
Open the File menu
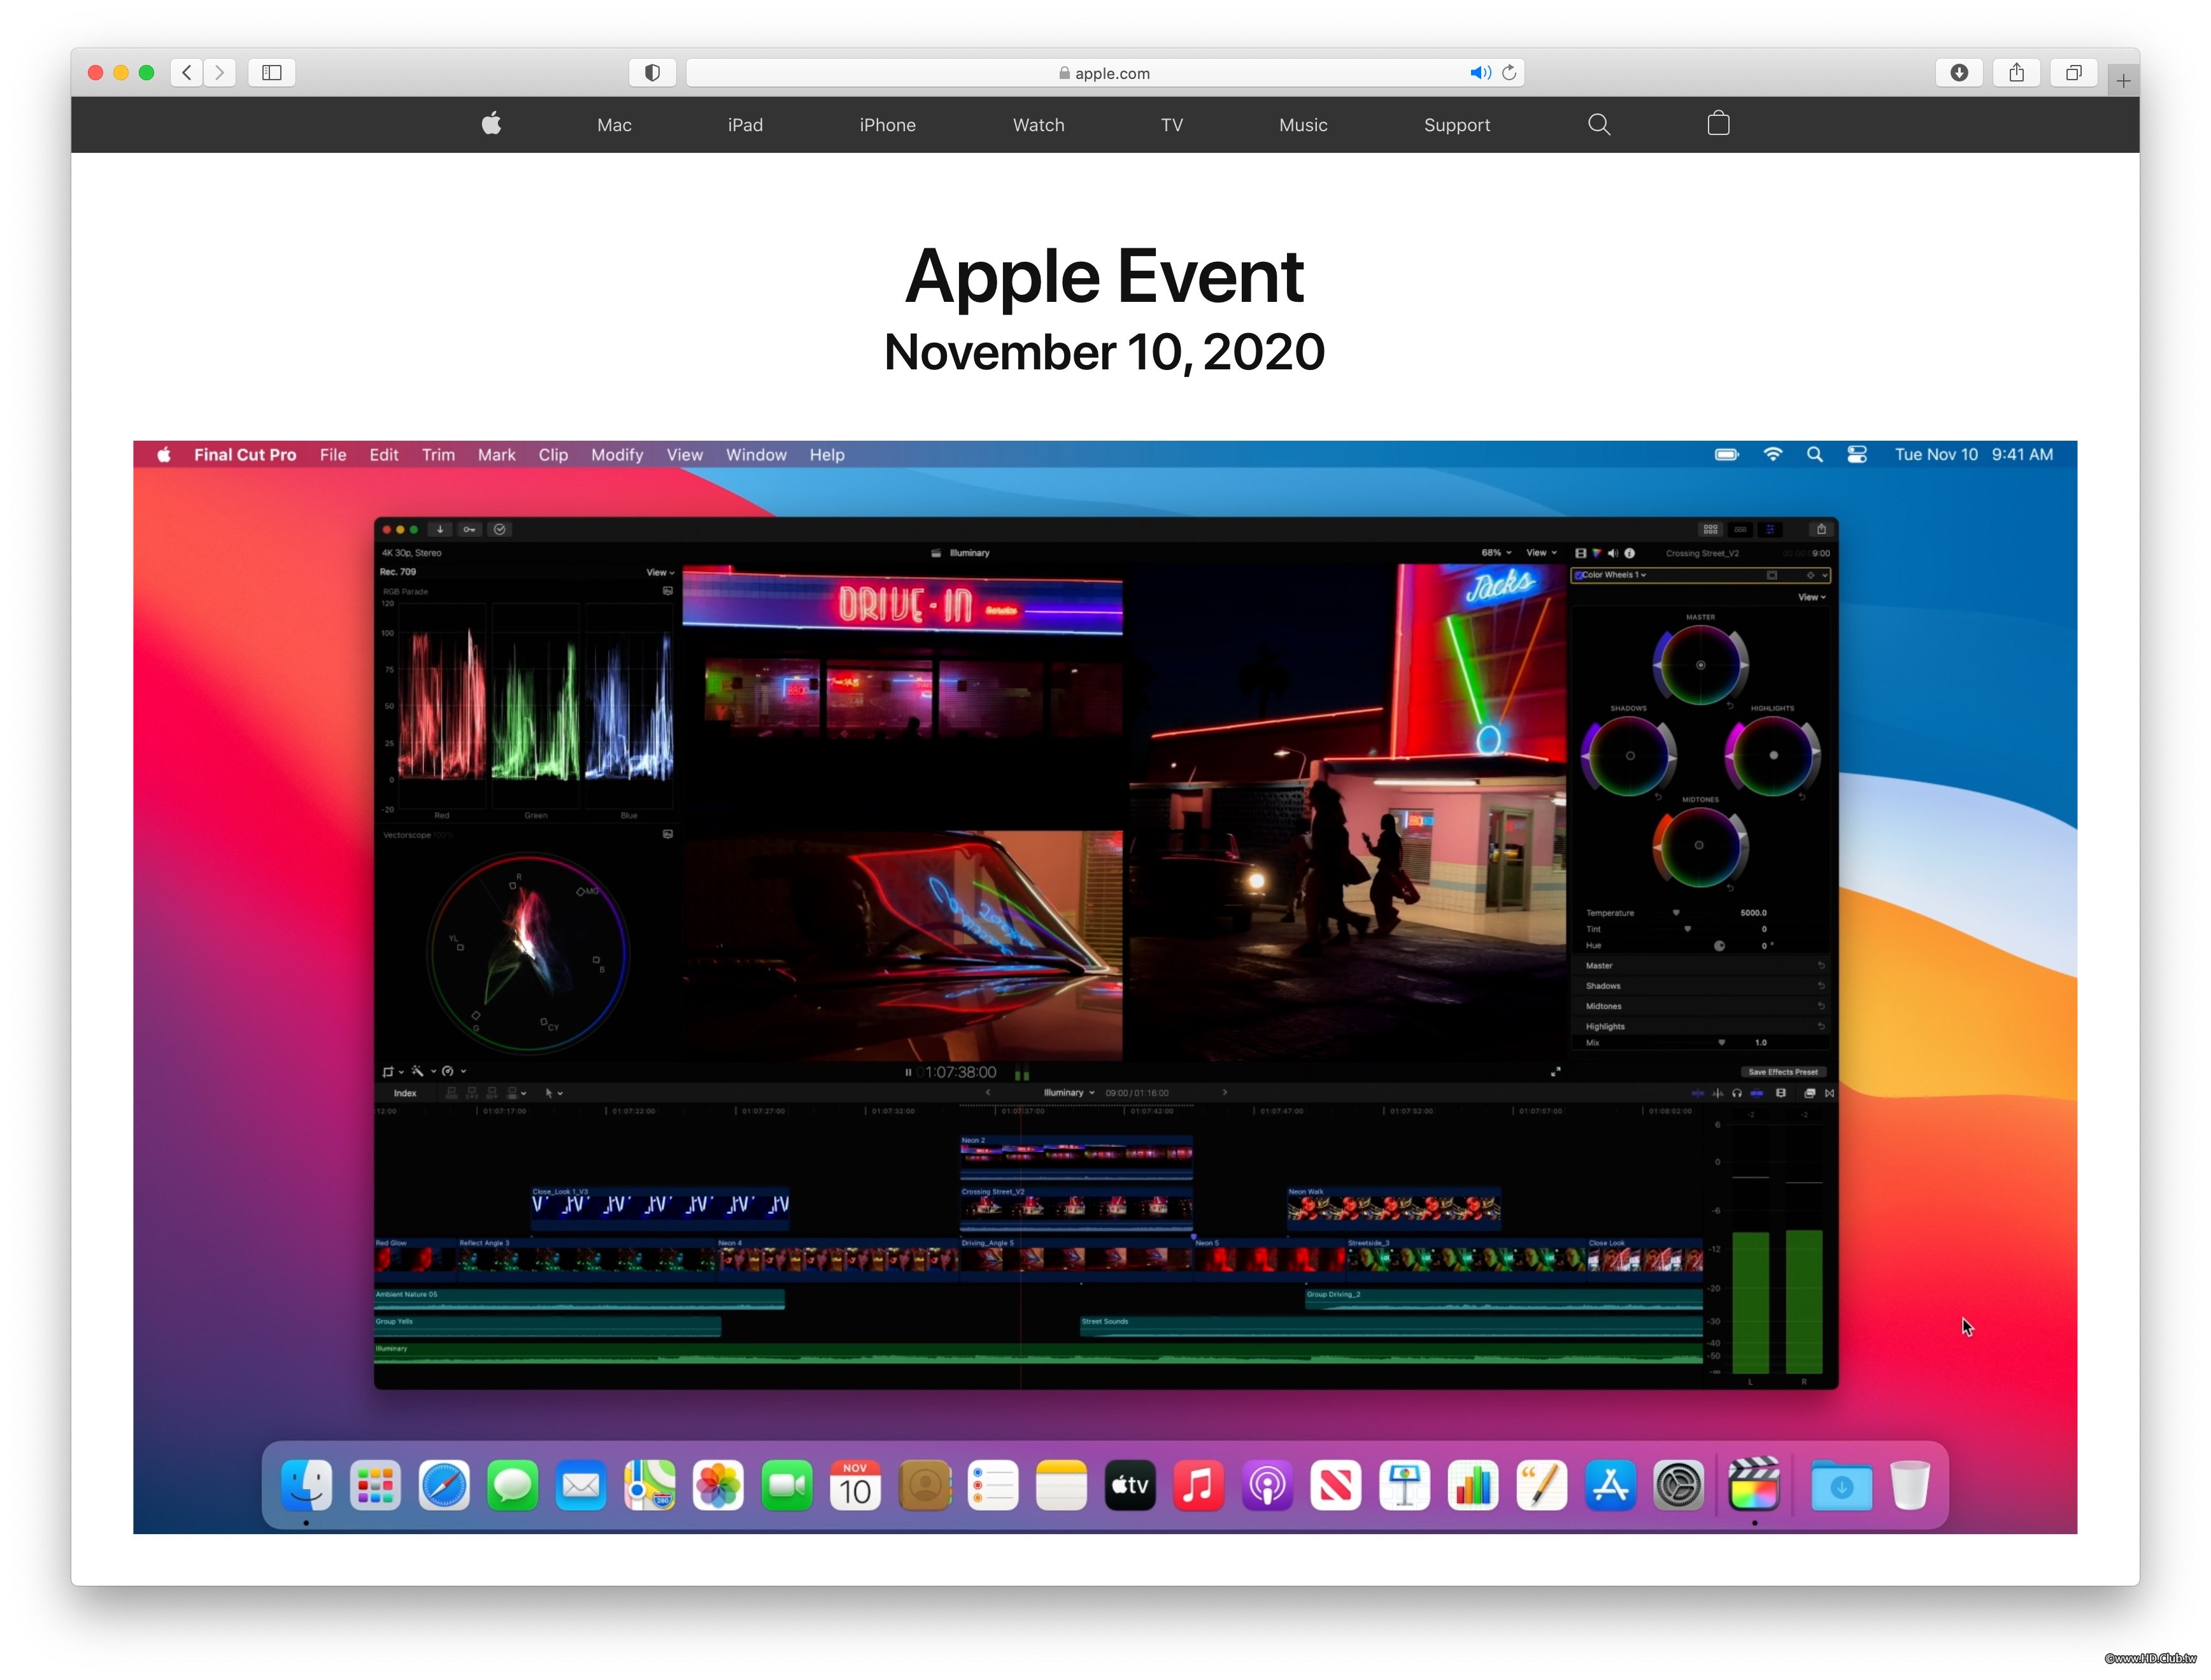[x=333, y=455]
